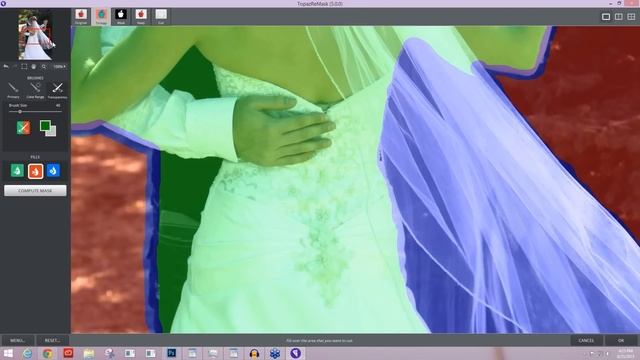The width and height of the screenshot is (640, 360).
Task: Open the headphones app on the taskbar
Action: 254,353
